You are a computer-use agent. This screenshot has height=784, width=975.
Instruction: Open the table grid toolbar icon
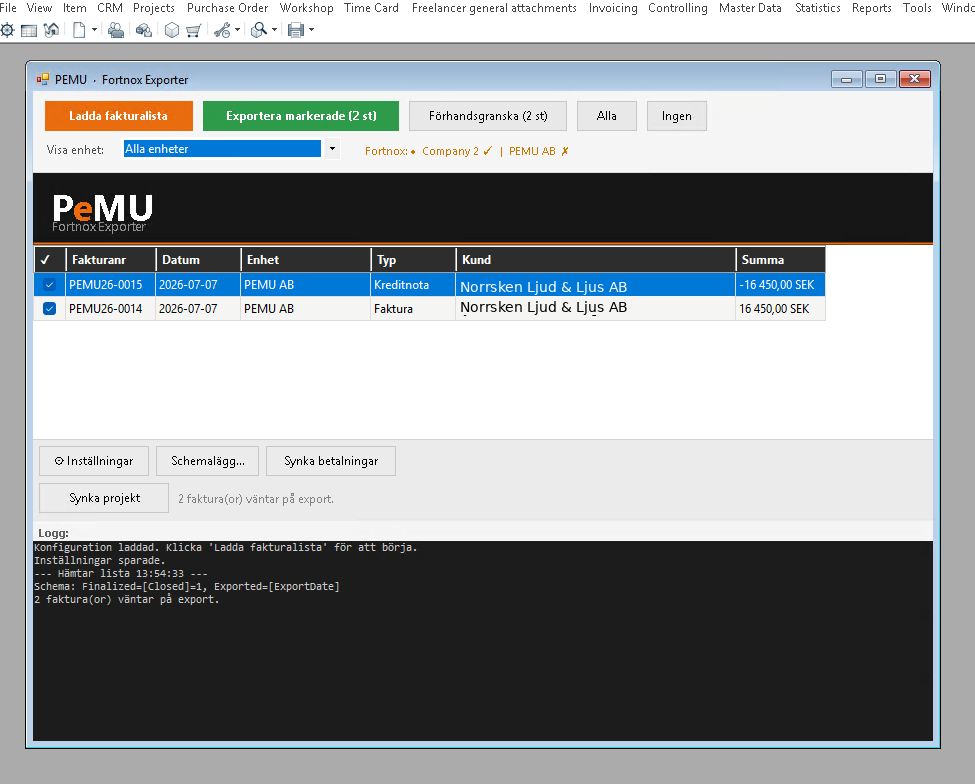click(x=29, y=30)
